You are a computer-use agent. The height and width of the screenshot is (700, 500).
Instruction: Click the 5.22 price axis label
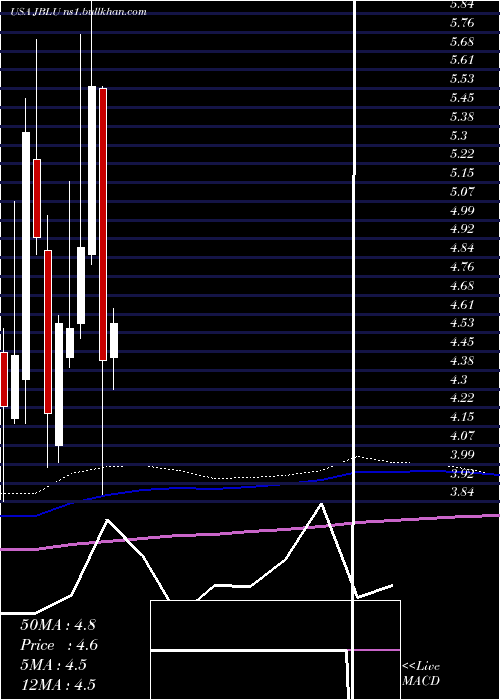(462, 154)
